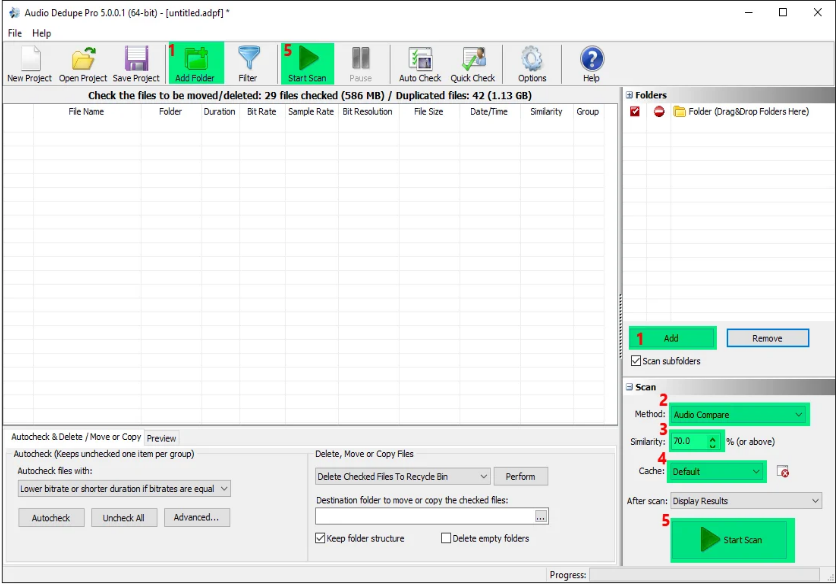836x584 pixels.
Task: Toggle the red checkbox in Folders row
Action: point(634,111)
